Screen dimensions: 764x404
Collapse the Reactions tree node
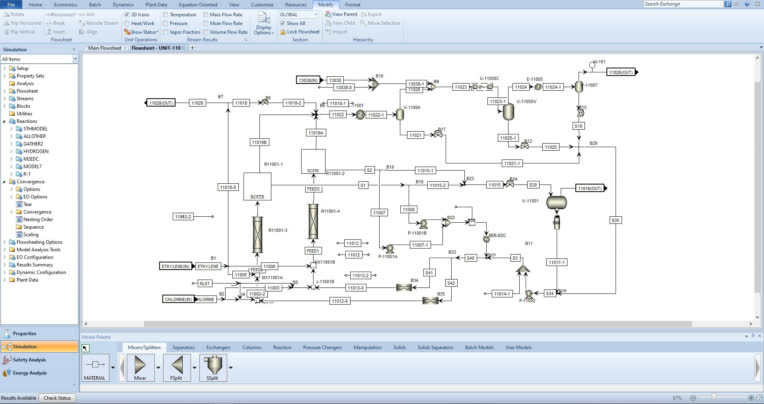(x=4, y=121)
